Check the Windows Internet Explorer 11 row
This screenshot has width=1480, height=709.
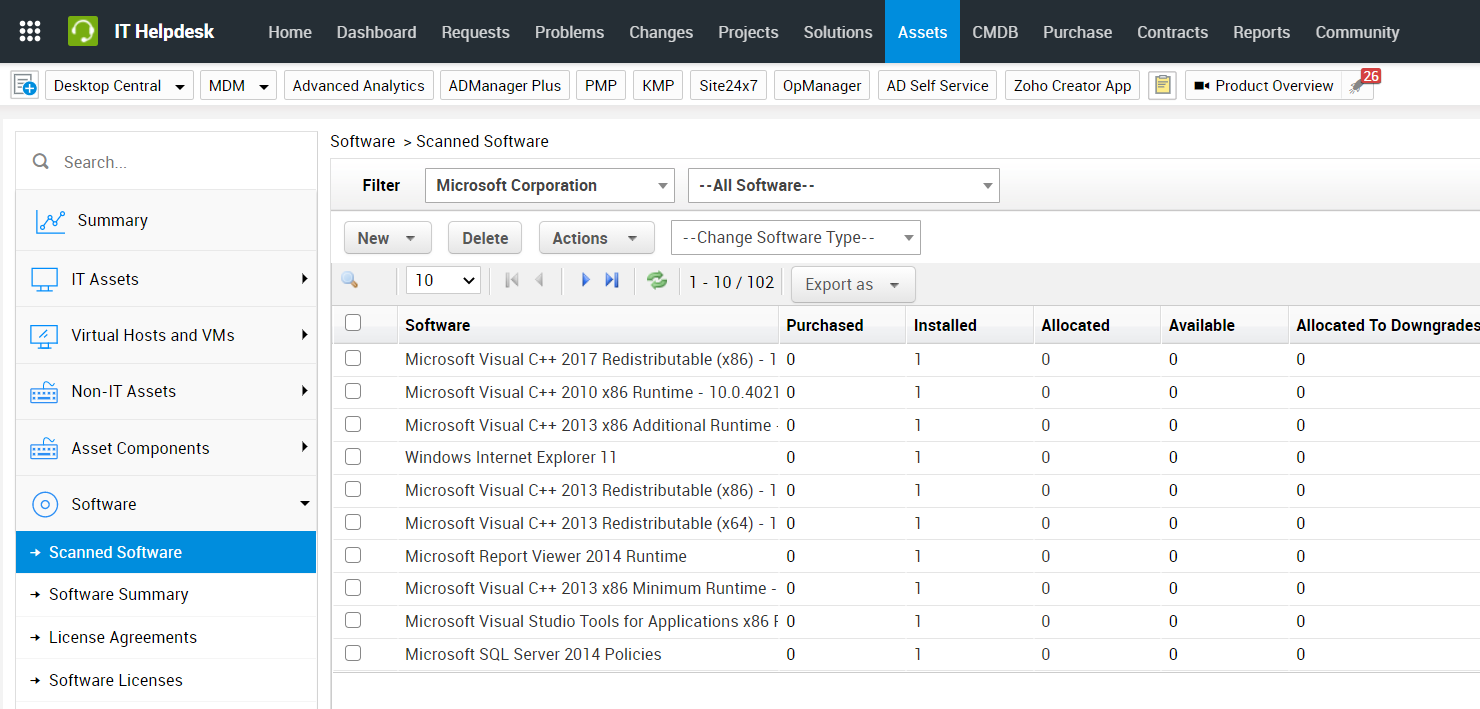(x=353, y=457)
